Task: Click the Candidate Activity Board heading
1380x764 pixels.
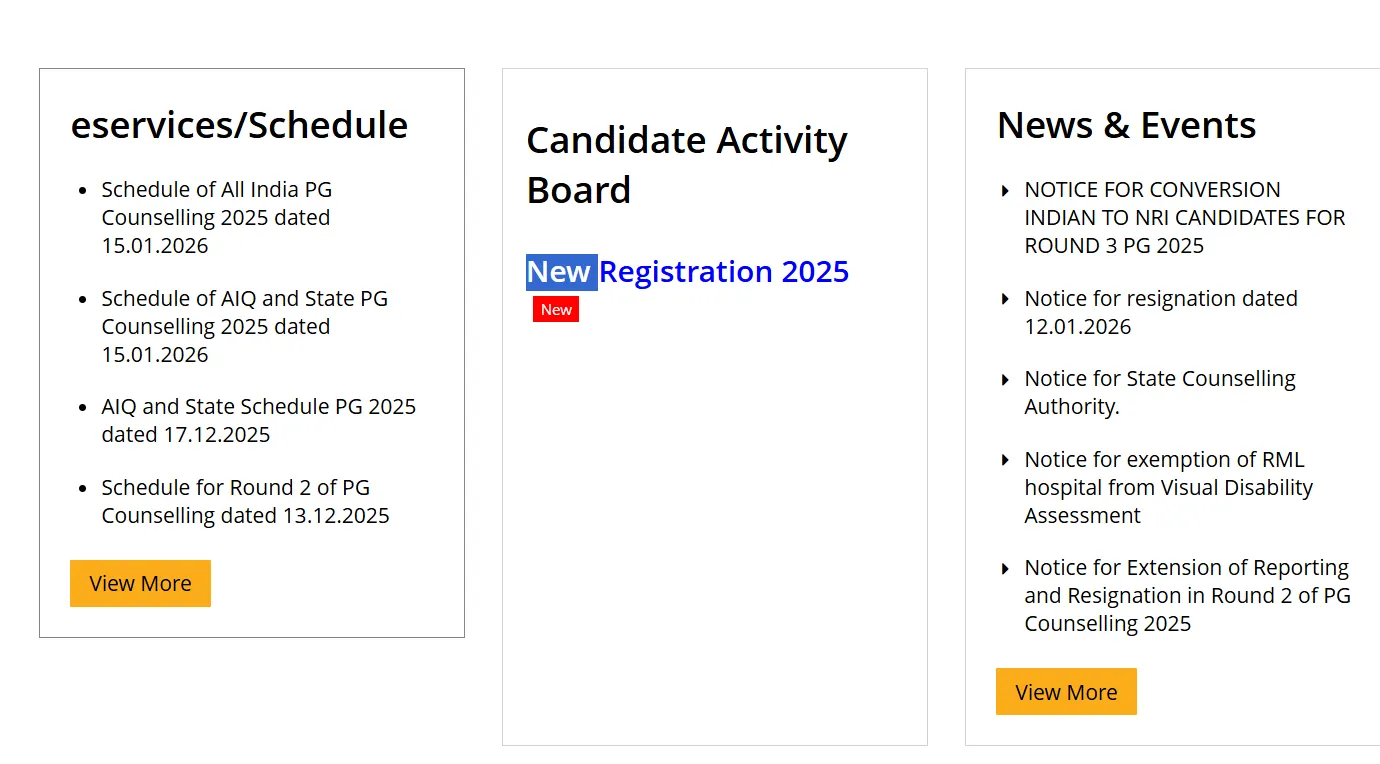Action: point(687,164)
